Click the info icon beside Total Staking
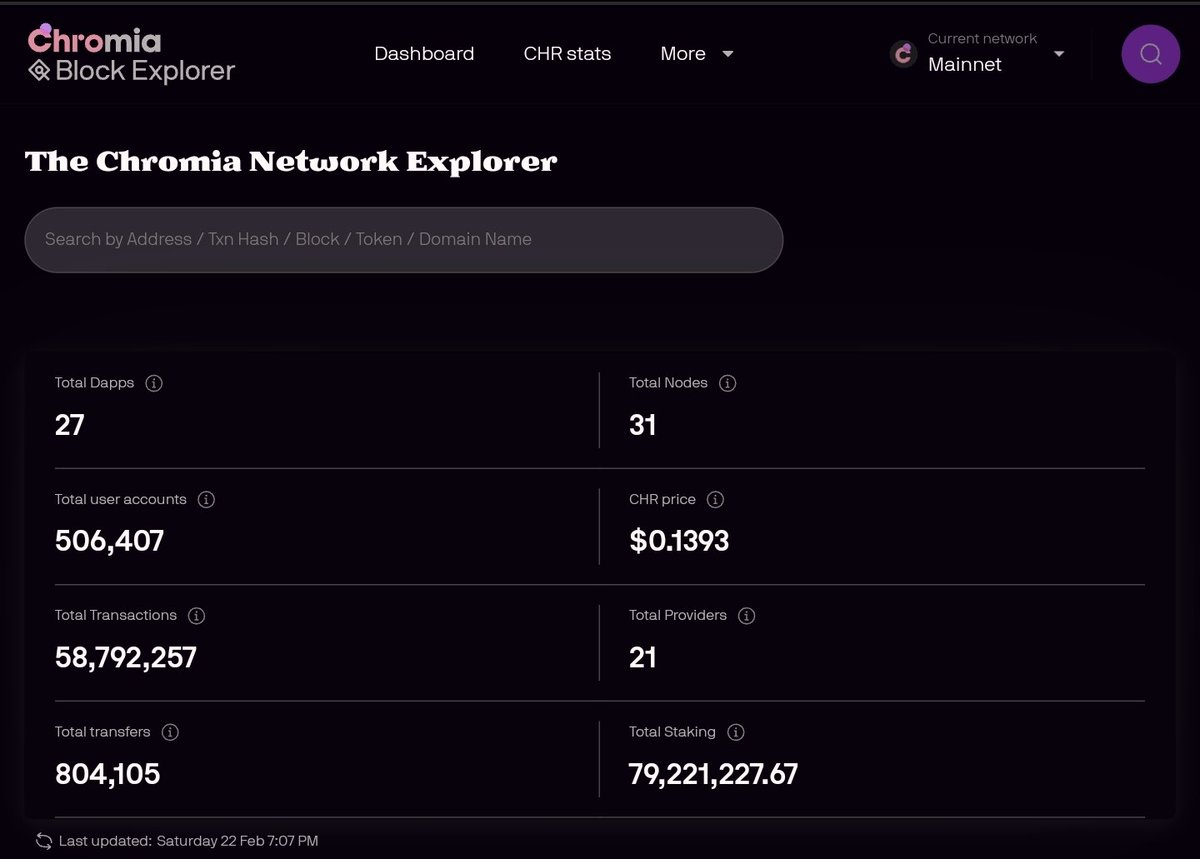Screen dimensions: 1200x859 (735, 731)
